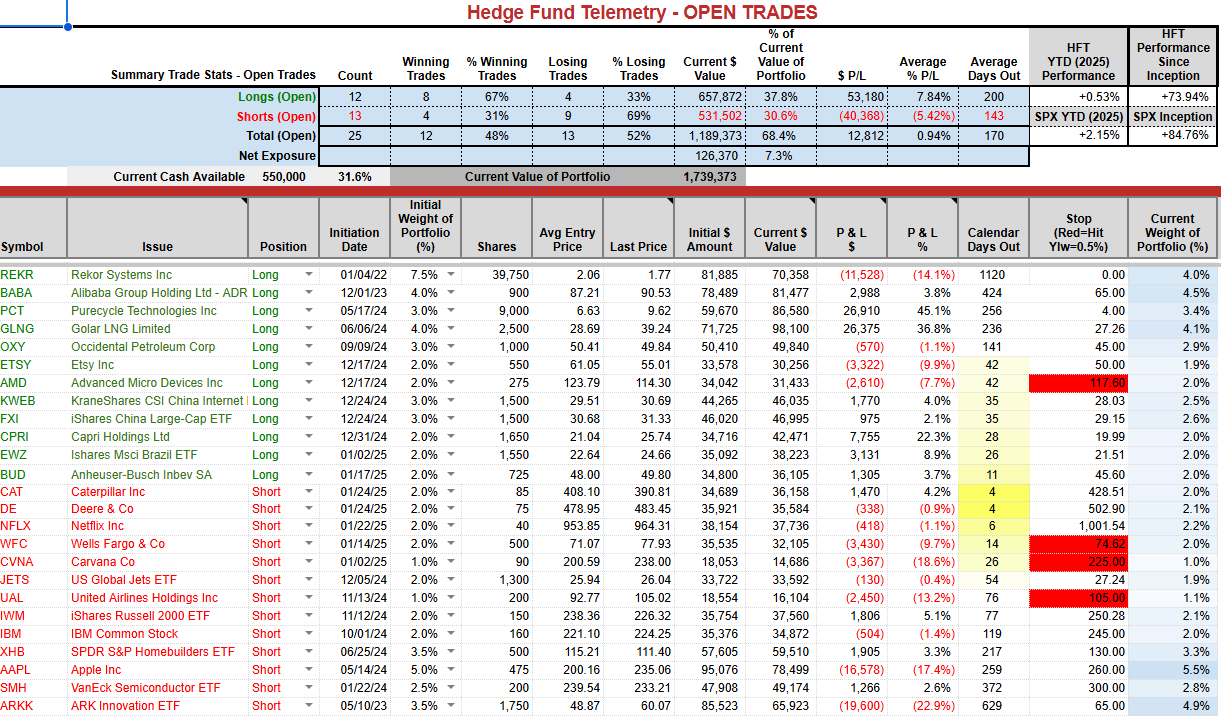
Task: Select the Shorts (Open) summary label
Action: click(275, 116)
